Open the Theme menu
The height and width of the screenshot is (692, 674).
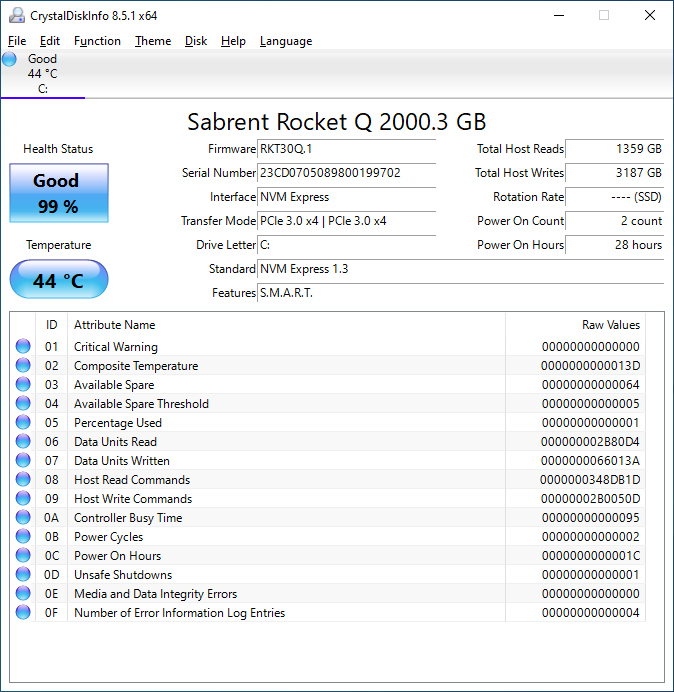(x=153, y=41)
